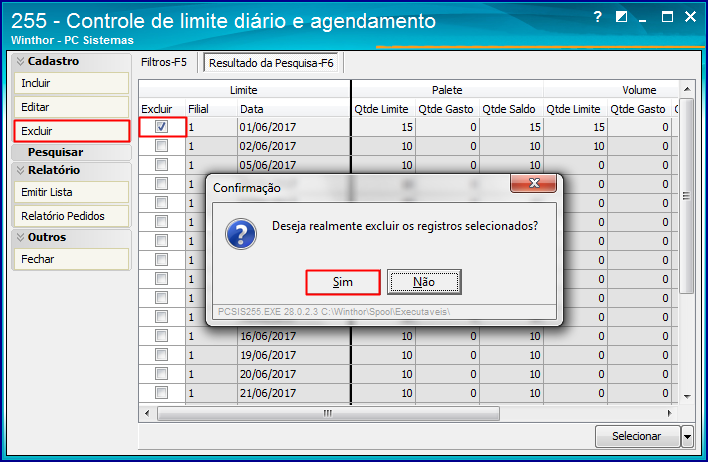Click the vertical scrollbar thumb
The height and width of the screenshot is (462, 708).
[x=687, y=196]
